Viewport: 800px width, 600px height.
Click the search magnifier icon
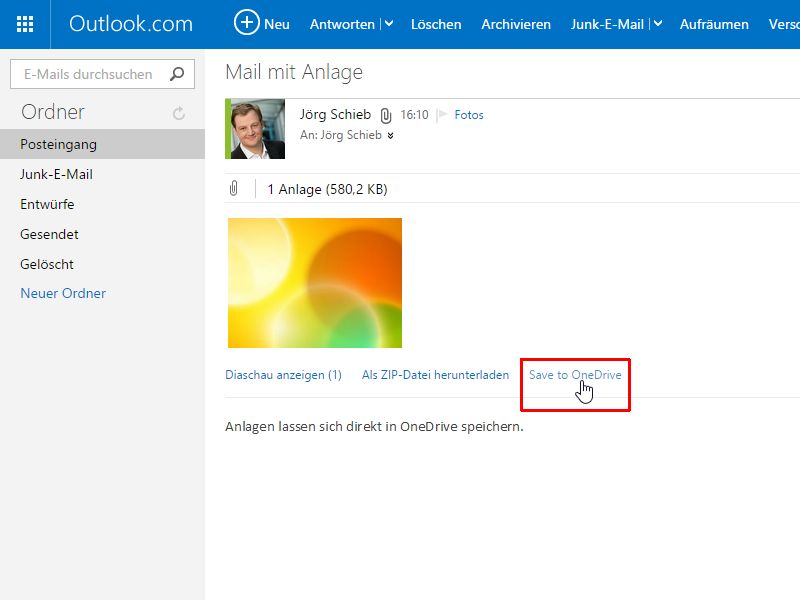pos(177,74)
